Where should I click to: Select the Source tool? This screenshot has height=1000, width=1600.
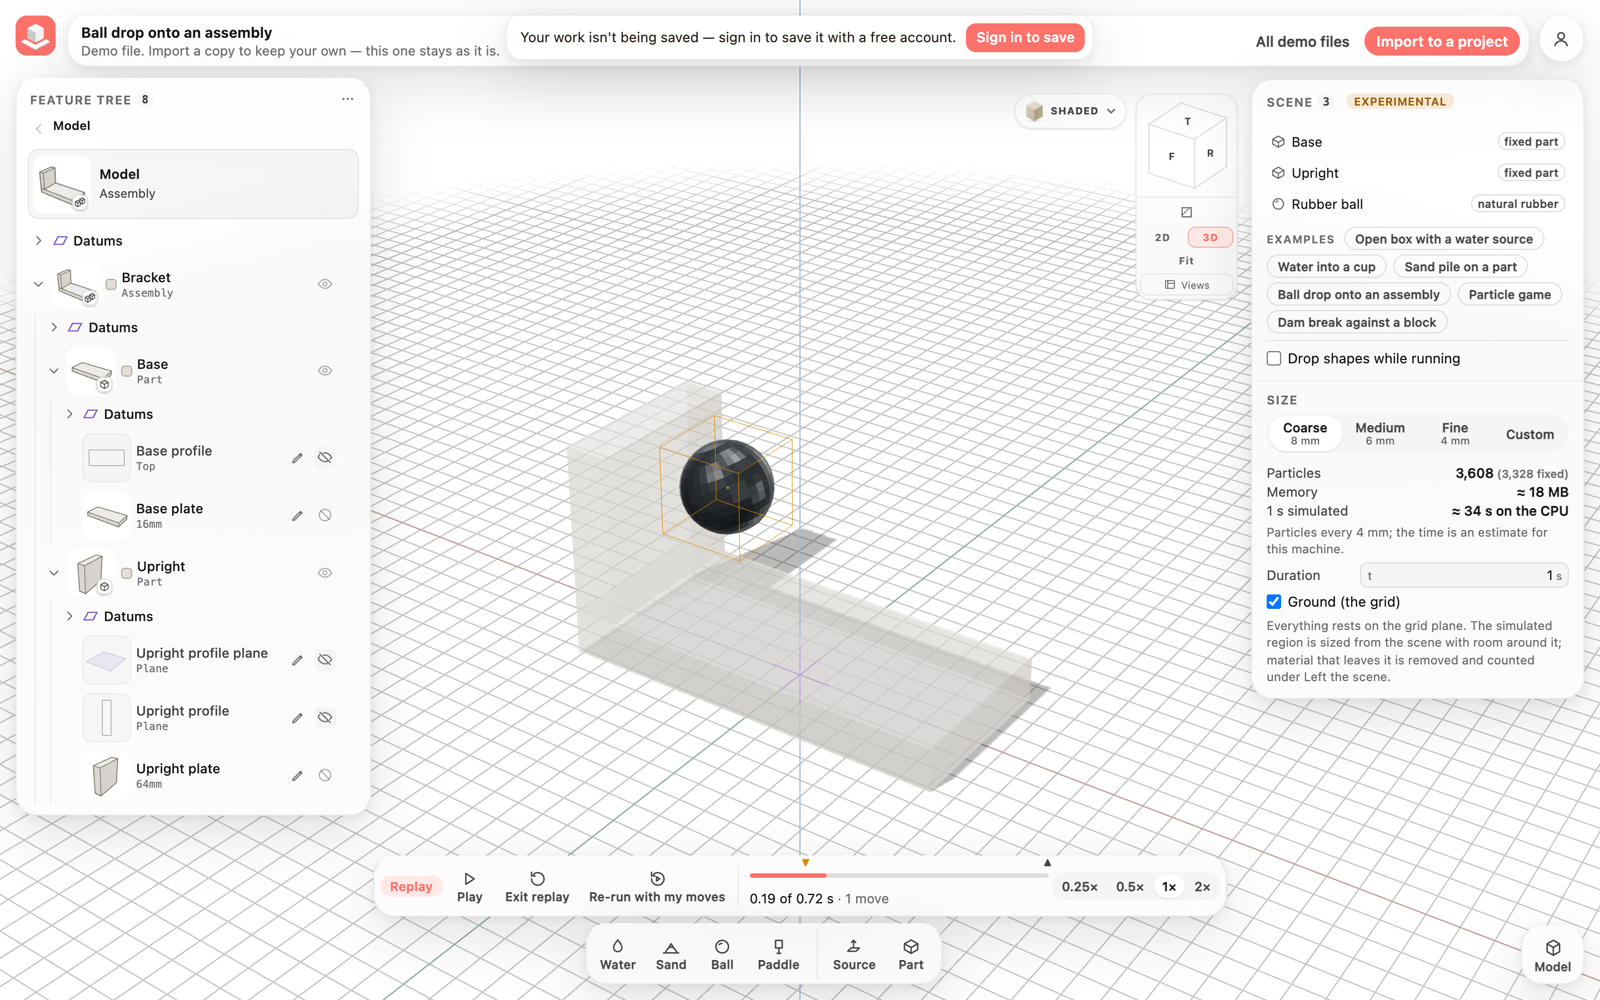pyautogui.click(x=854, y=955)
